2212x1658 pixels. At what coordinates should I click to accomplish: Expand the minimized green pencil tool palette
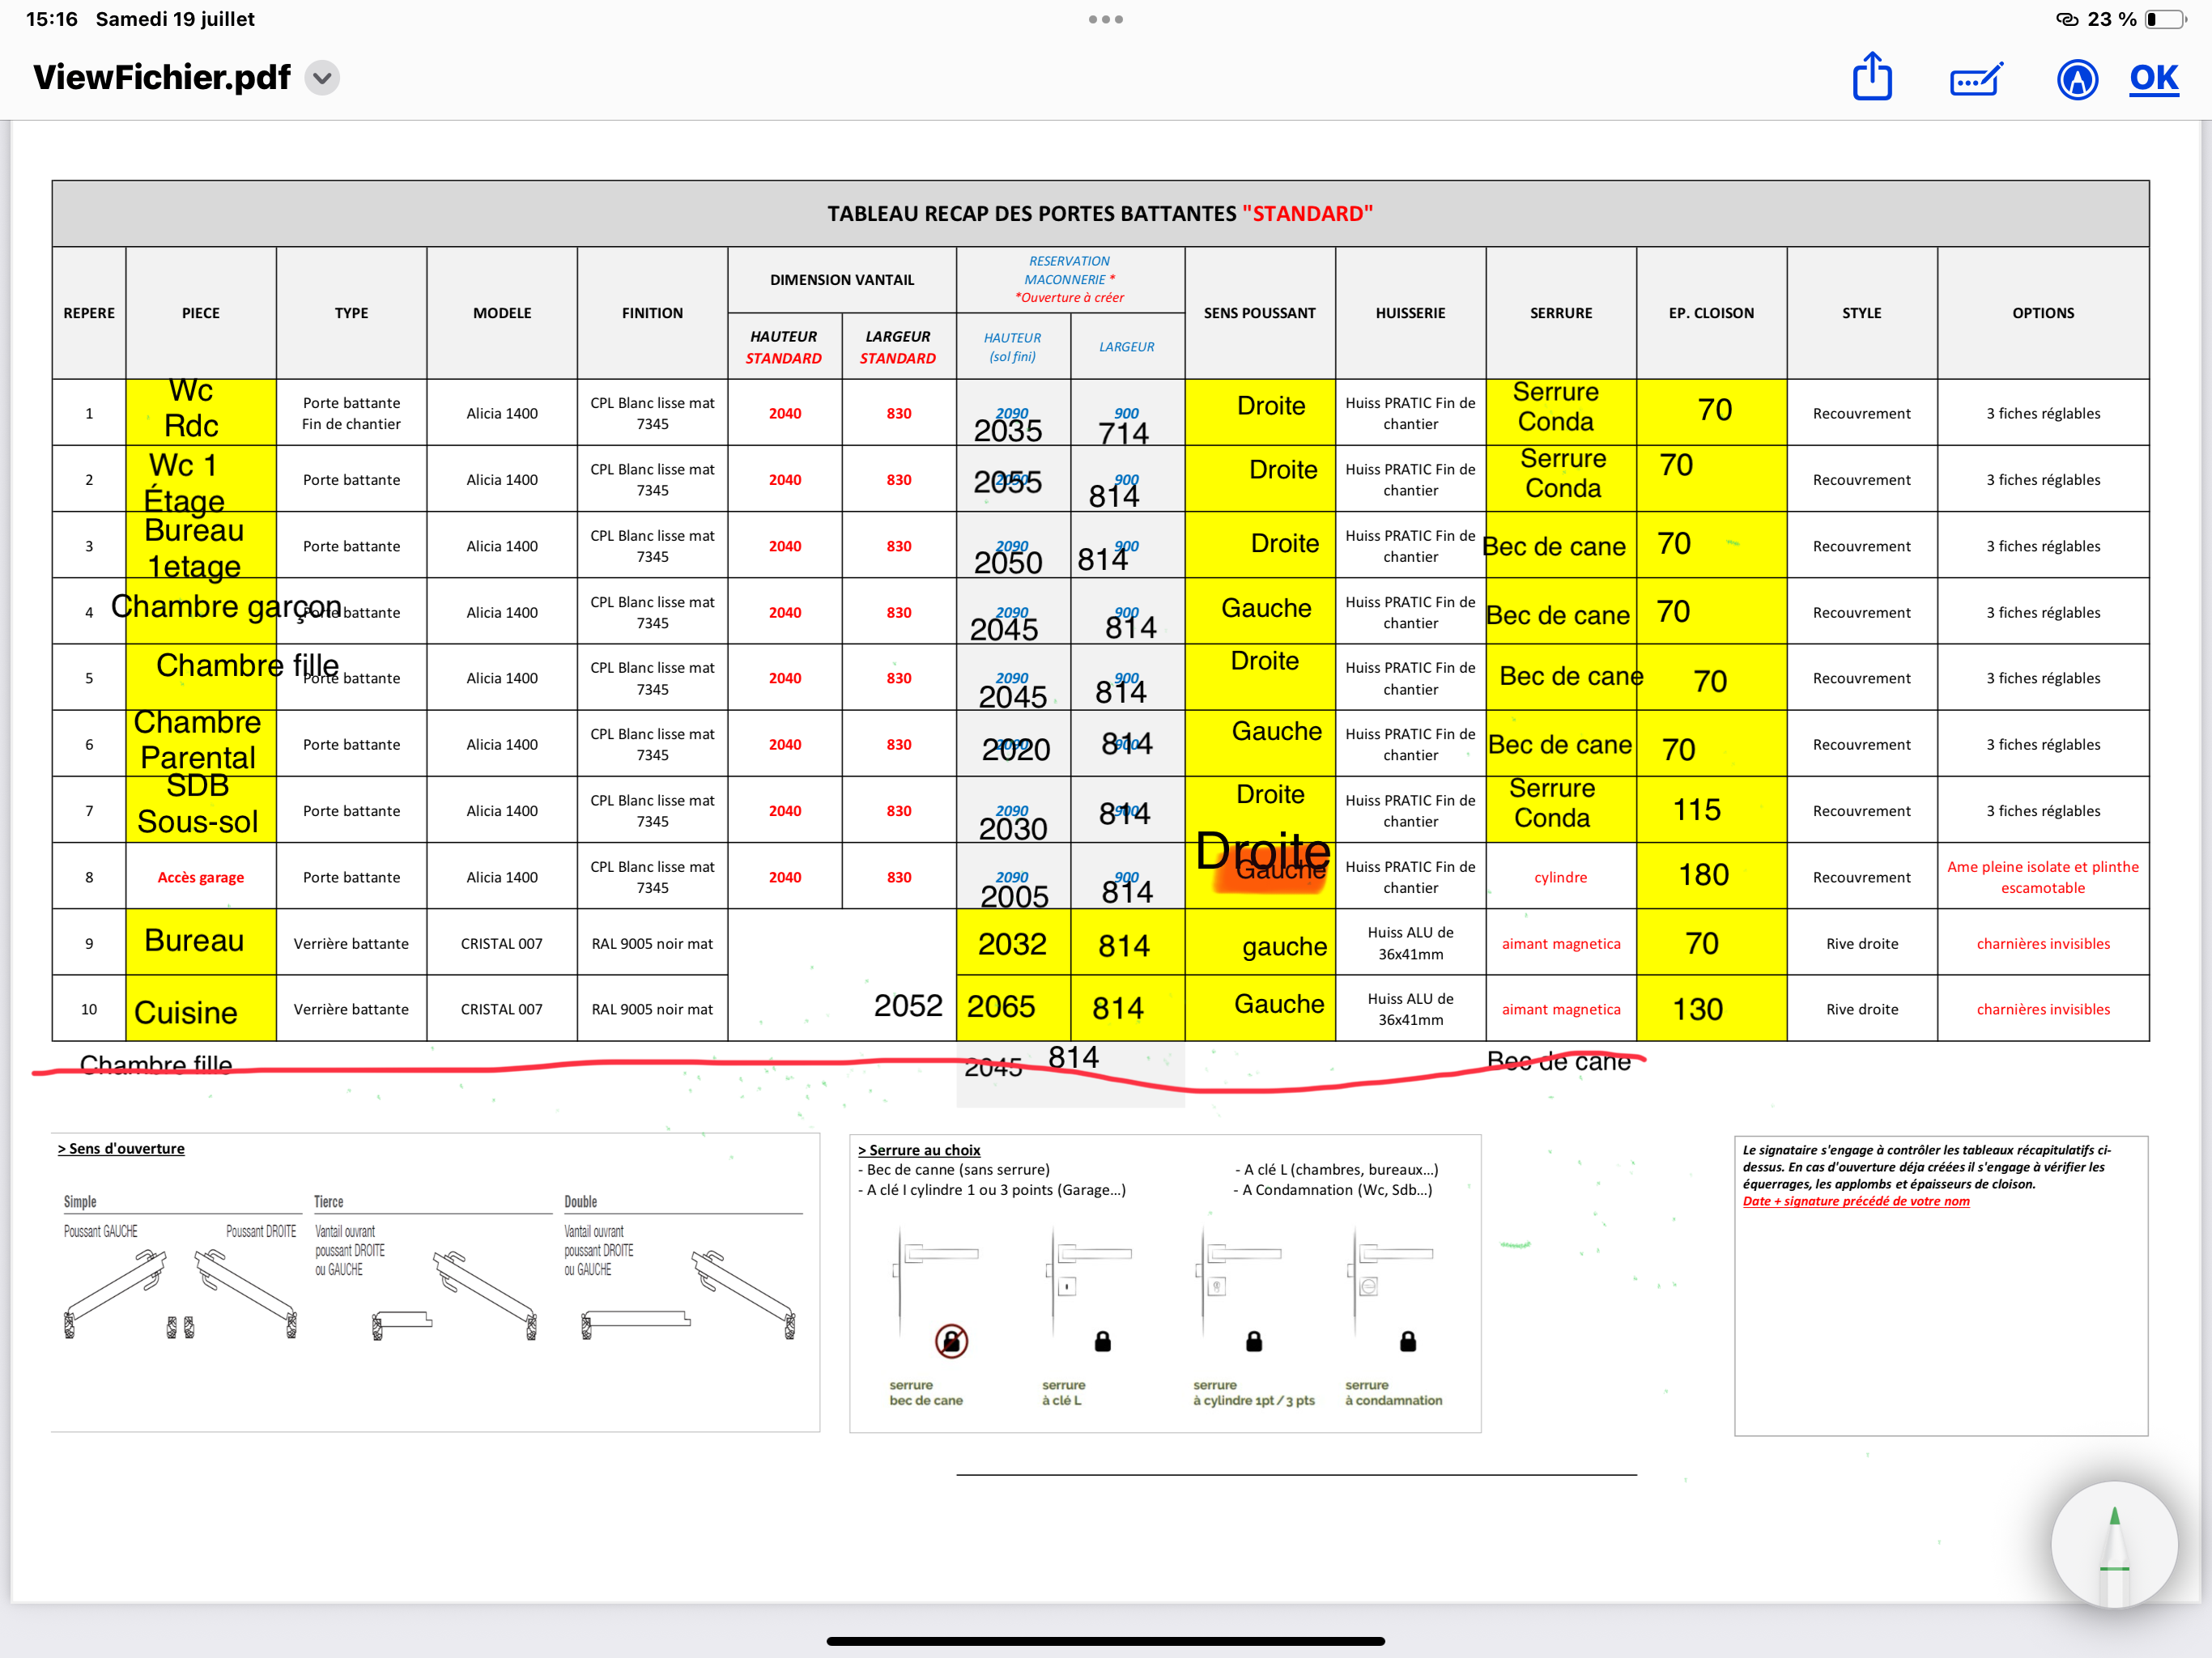pos(2113,1544)
